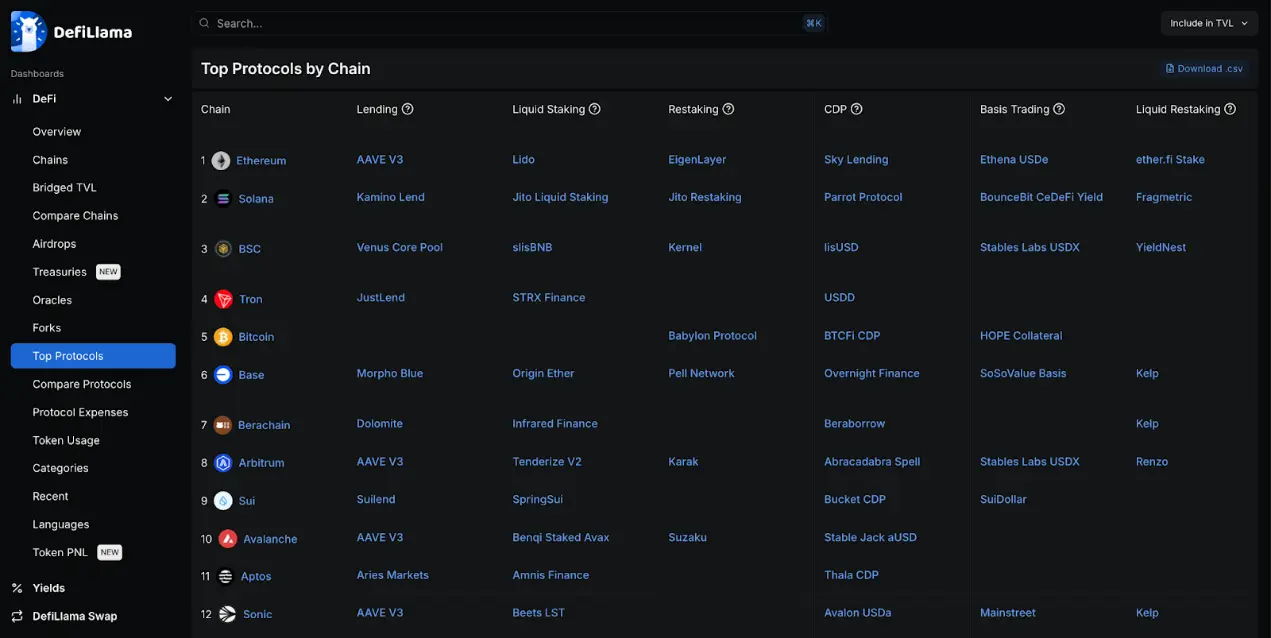Open the Include in TVL dropdown
This screenshot has width=1271, height=638.
pyautogui.click(x=1209, y=23)
